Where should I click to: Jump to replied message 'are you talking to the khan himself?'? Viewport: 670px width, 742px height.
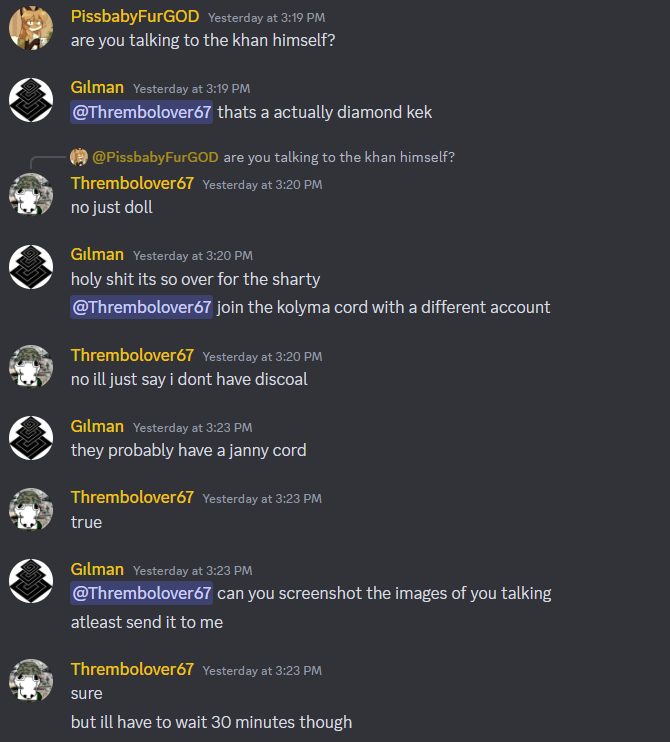339,157
